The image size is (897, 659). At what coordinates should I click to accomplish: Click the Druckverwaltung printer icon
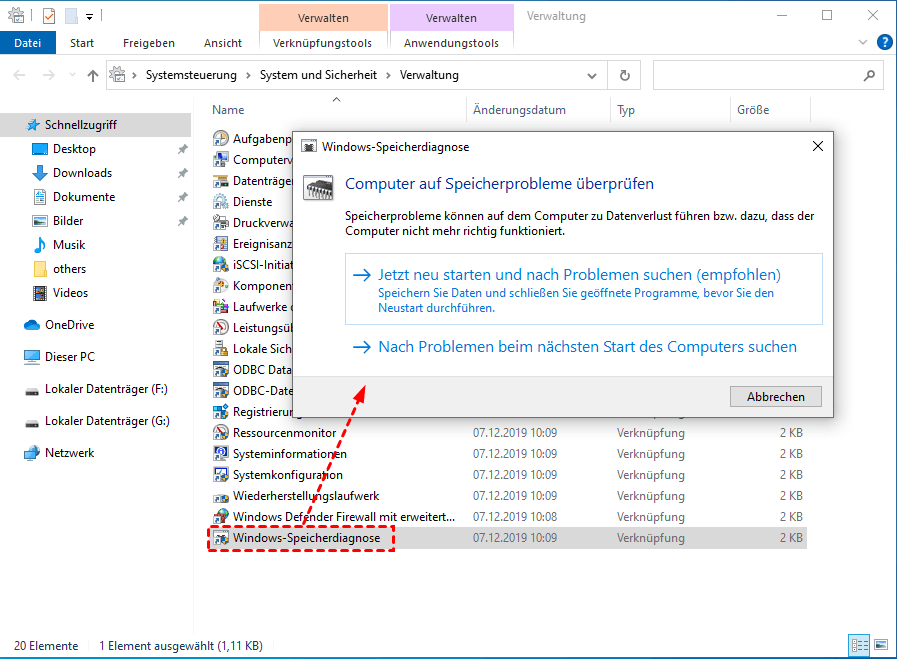click(x=221, y=223)
